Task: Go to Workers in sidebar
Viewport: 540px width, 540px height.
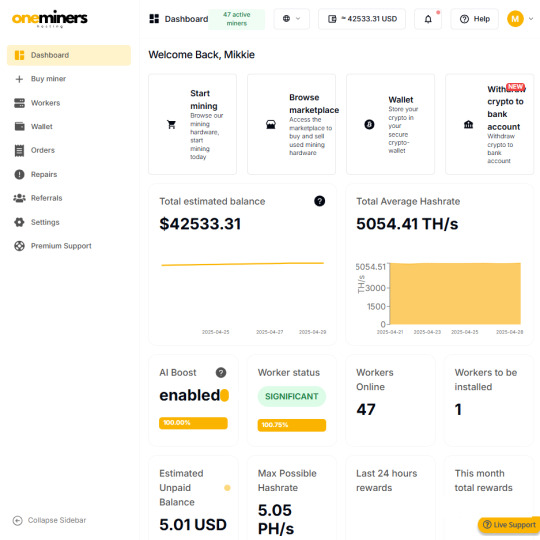Action: click(69, 103)
